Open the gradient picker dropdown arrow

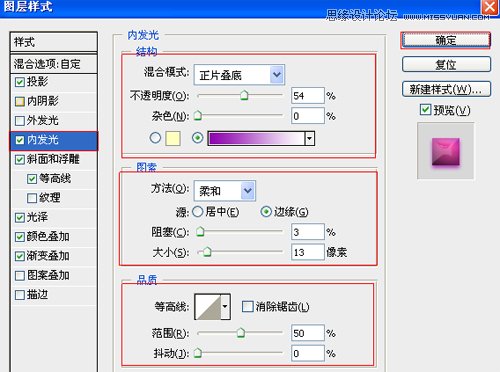coord(310,138)
